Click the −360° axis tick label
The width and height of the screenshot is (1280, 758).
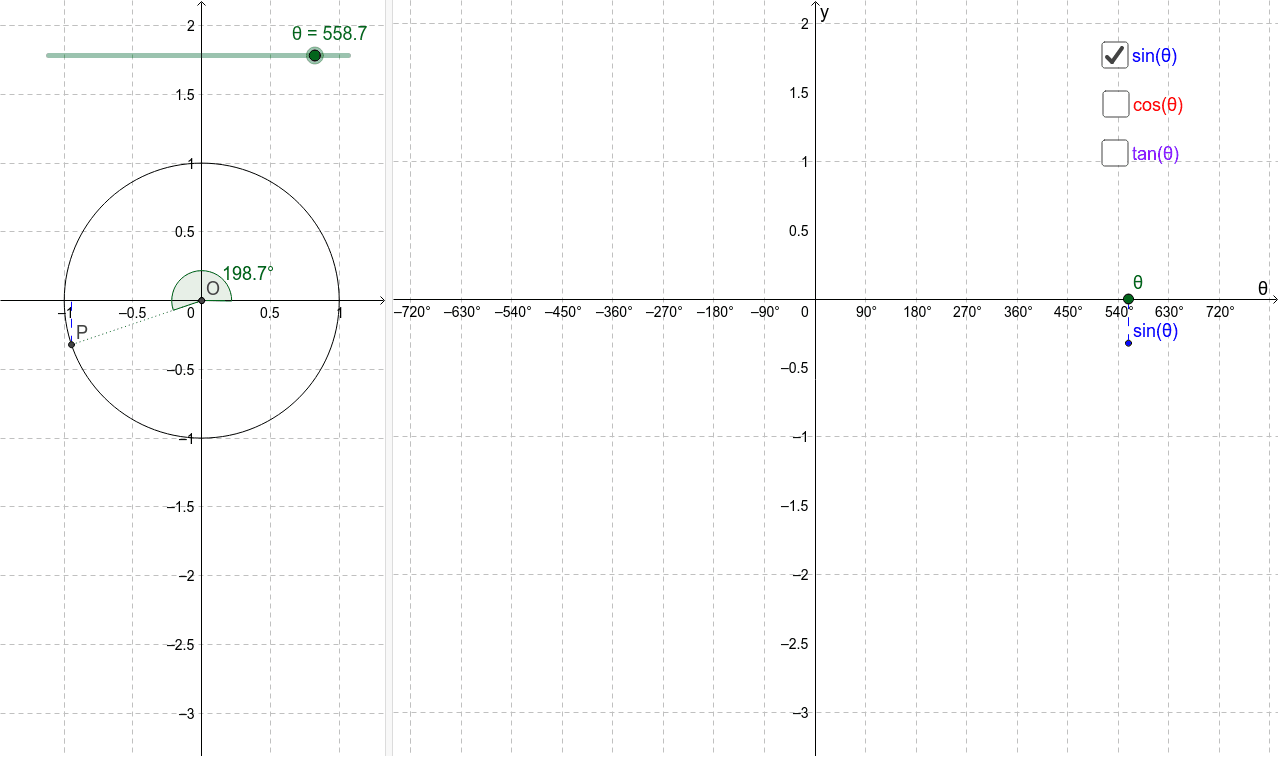614,312
